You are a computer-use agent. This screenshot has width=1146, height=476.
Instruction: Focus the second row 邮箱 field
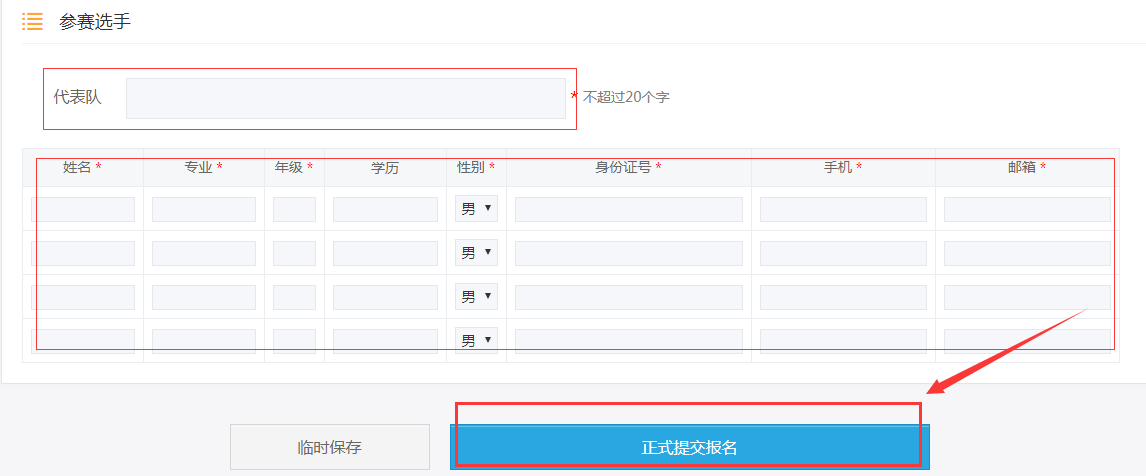click(1027, 253)
